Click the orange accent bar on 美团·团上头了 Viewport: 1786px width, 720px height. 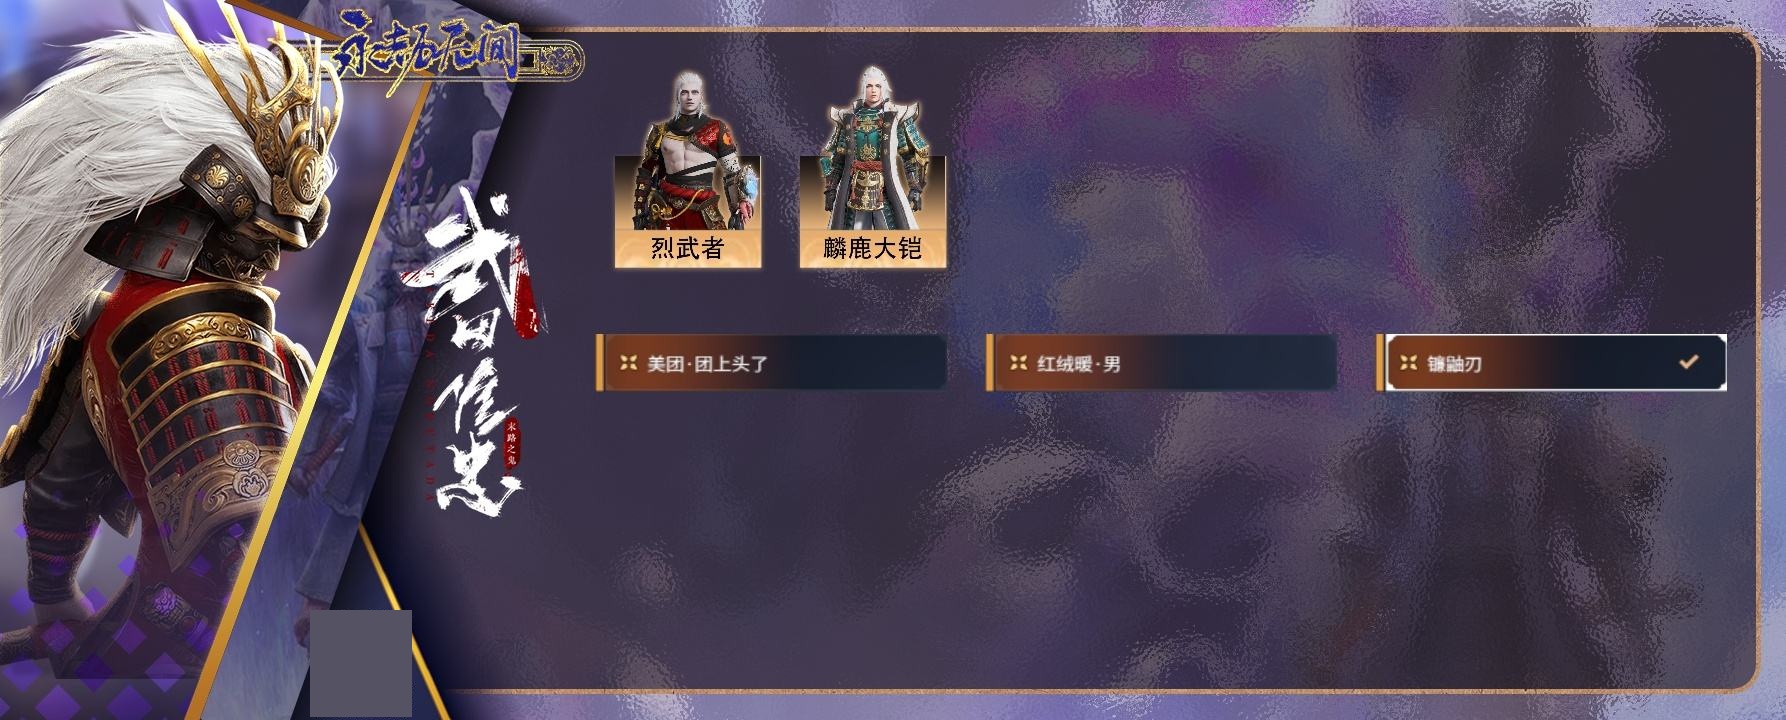(x=600, y=363)
